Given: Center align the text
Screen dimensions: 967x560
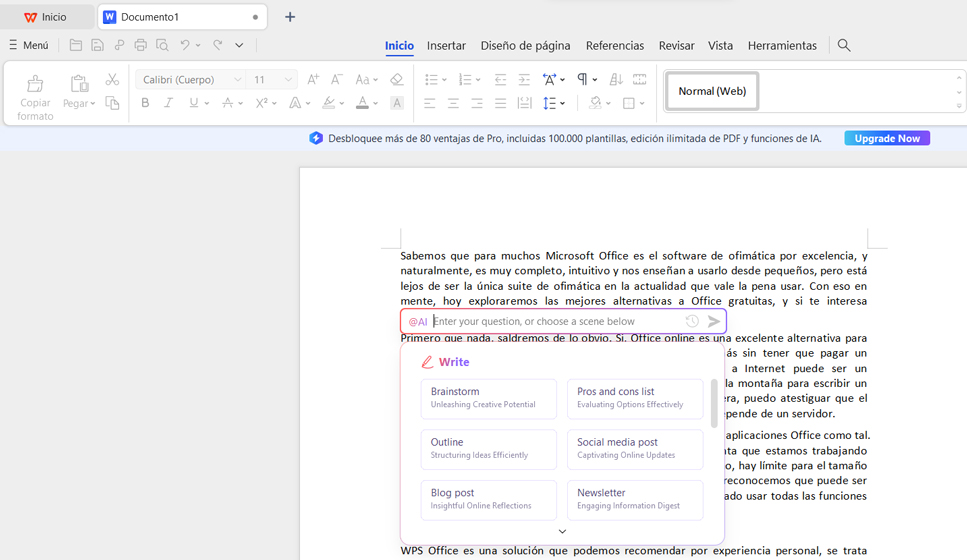Looking at the screenshot, I should (x=453, y=103).
